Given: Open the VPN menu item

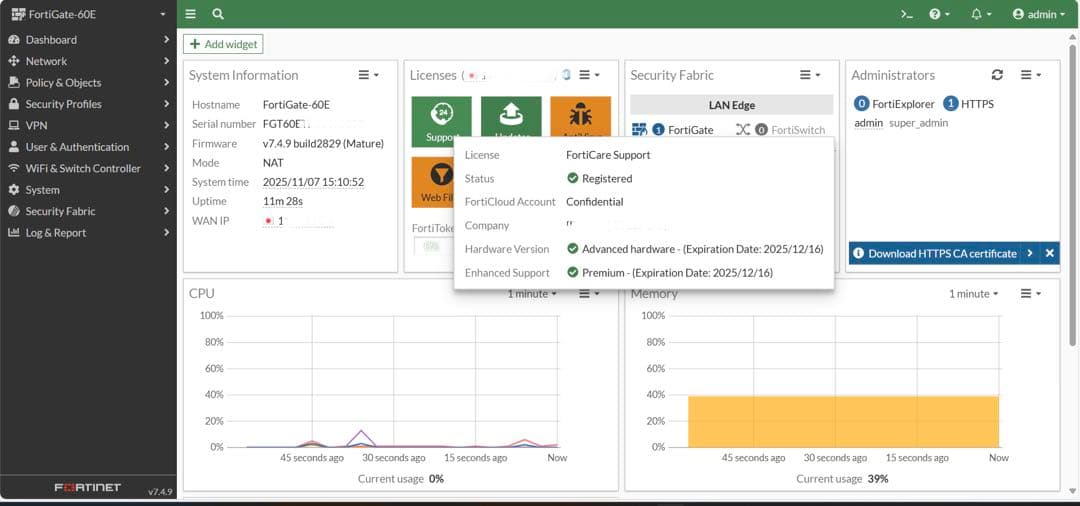Looking at the screenshot, I should [x=88, y=125].
